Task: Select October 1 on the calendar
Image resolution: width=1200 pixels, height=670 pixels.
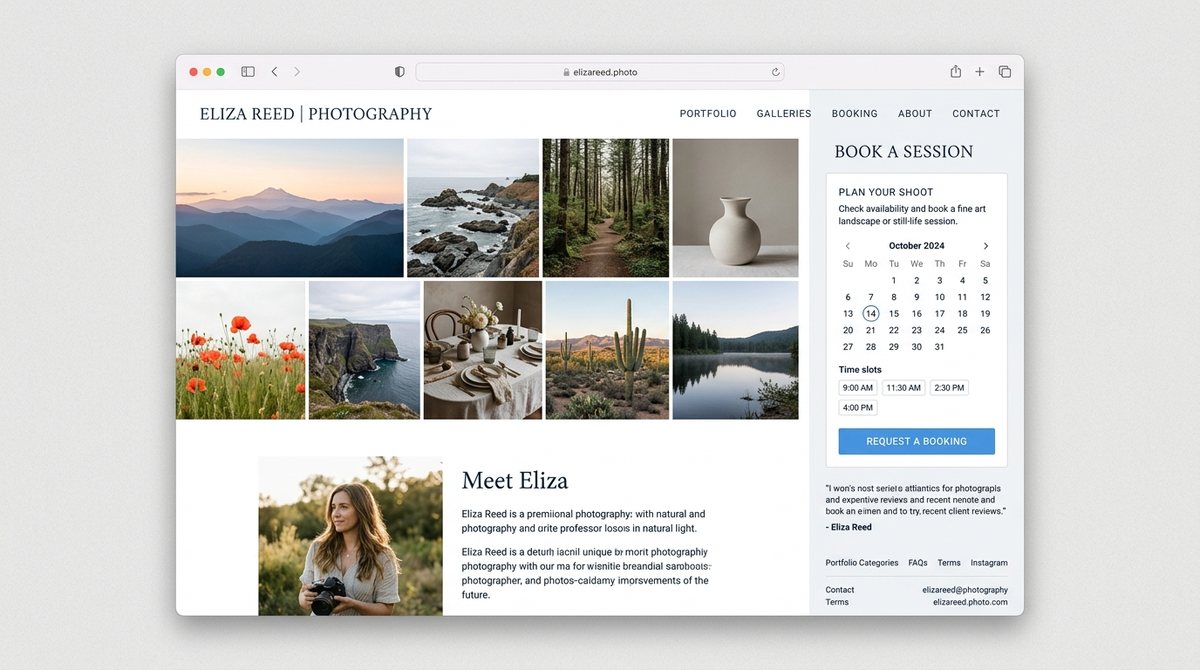Action: pos(894,281)
